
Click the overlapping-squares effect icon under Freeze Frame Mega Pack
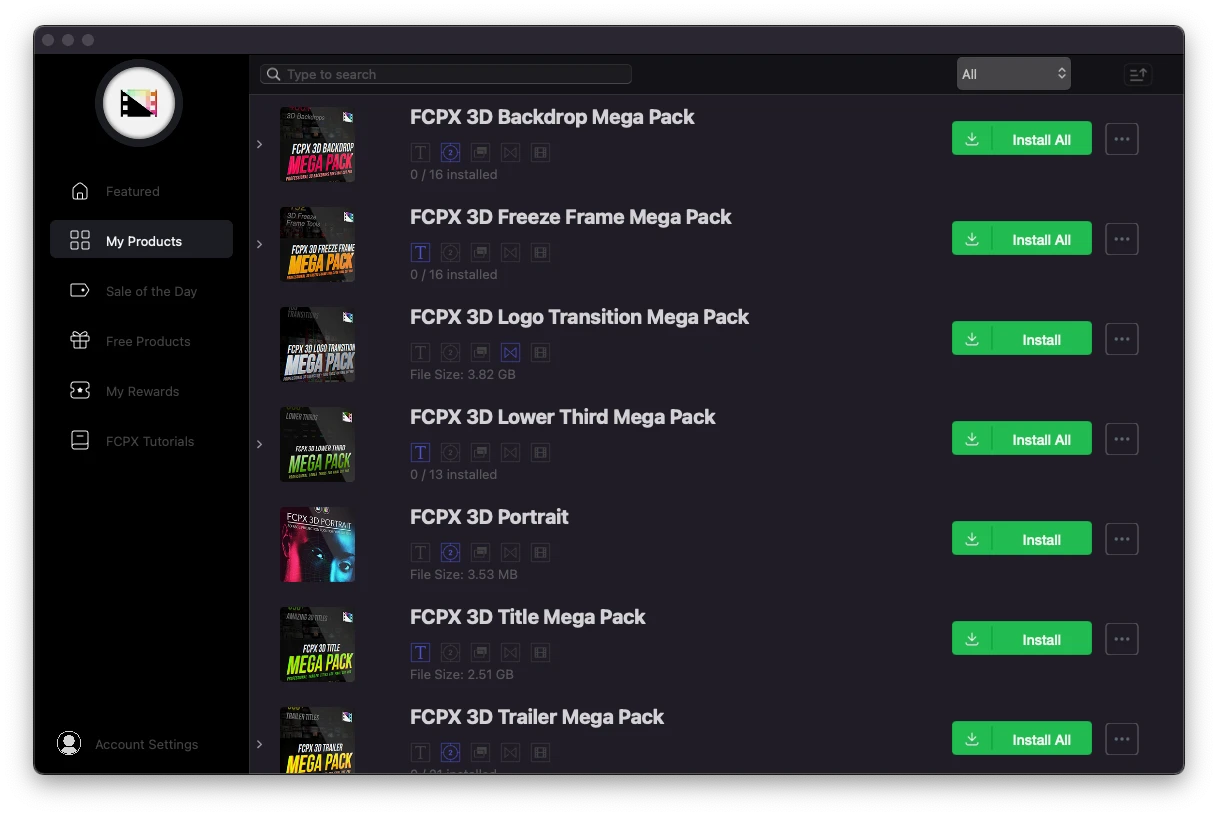(x=480, y=252)
